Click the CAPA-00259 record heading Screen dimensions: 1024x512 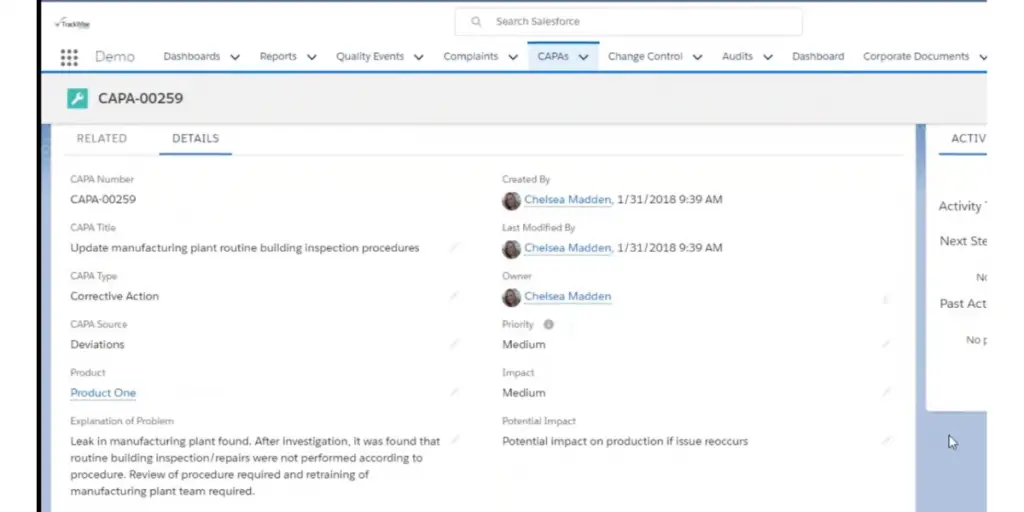pos(140,99)
